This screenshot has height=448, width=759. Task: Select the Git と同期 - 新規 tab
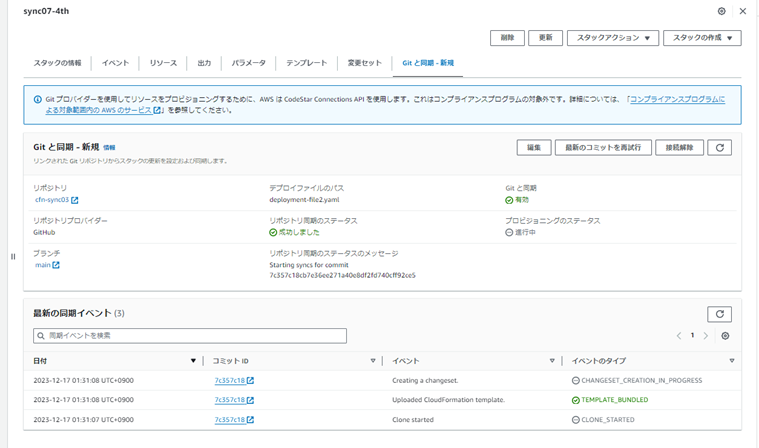(428, 63)
